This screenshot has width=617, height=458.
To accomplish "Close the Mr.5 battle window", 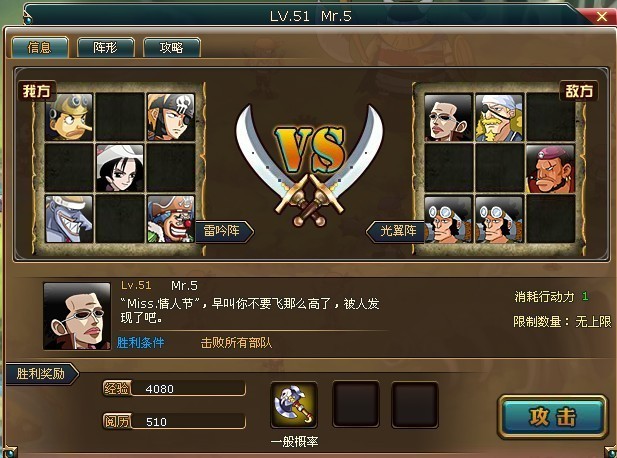I will click(602, 16).
